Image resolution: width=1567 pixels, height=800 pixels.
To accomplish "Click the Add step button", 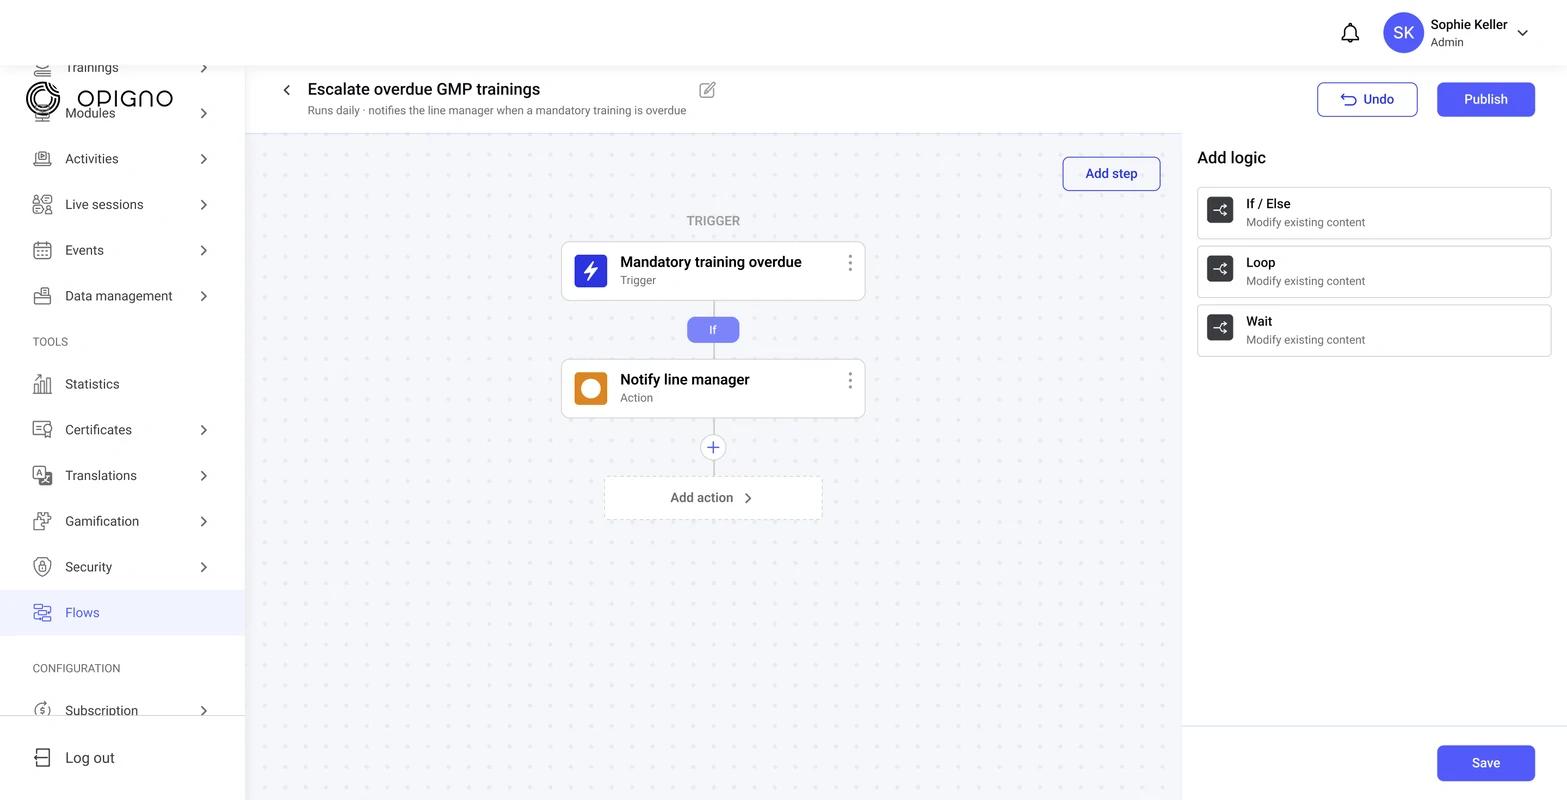I will coord(1111,174).
